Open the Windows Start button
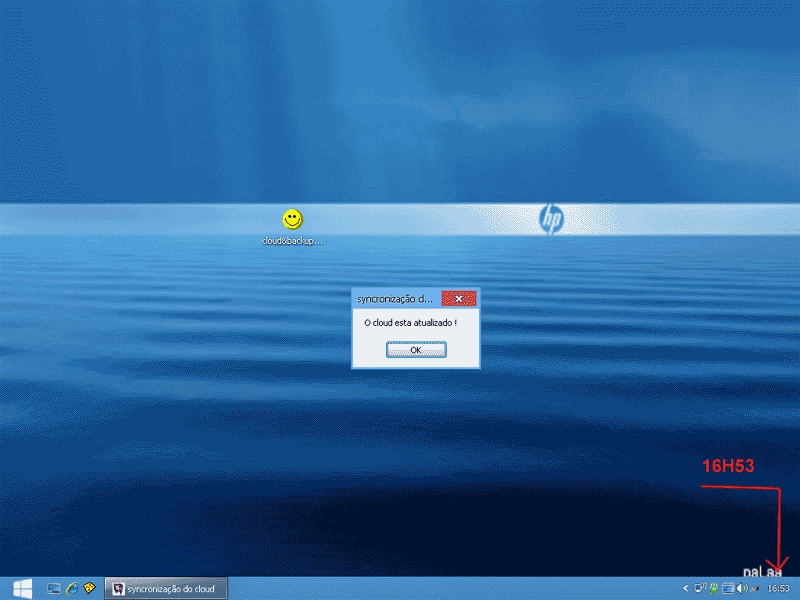 pos(22,589)
